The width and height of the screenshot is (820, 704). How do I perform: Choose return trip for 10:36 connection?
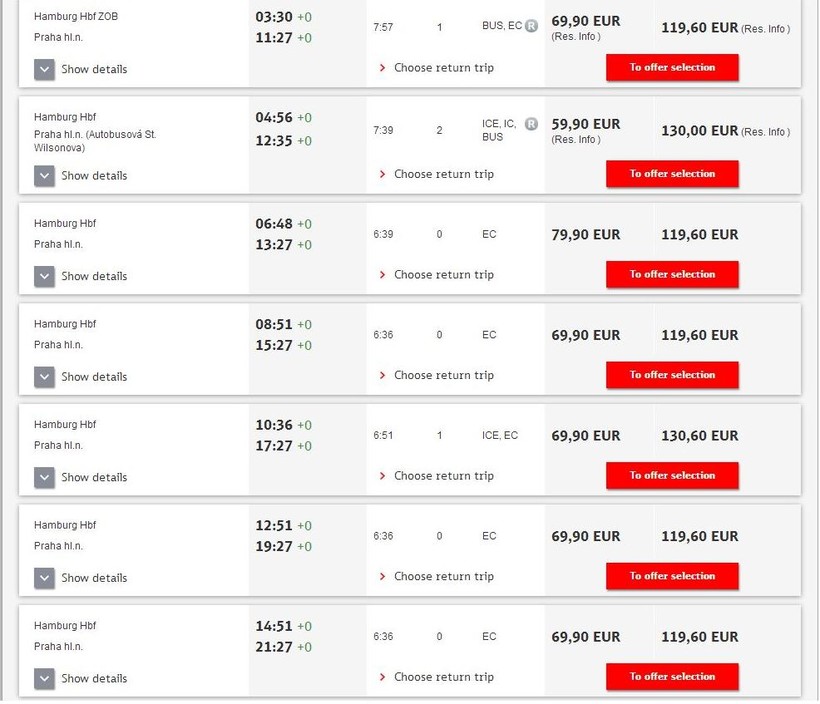click(443, 476)
